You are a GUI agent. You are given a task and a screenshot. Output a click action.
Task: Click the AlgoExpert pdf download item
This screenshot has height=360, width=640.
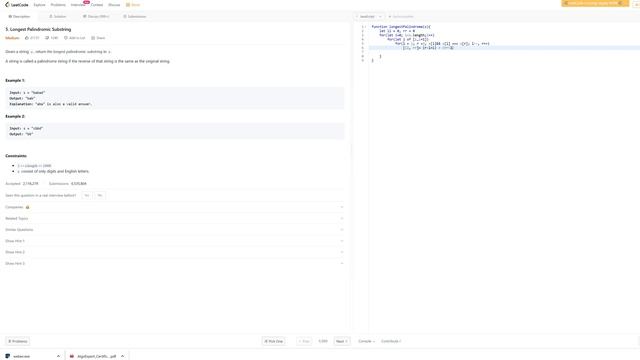[96, 356]
